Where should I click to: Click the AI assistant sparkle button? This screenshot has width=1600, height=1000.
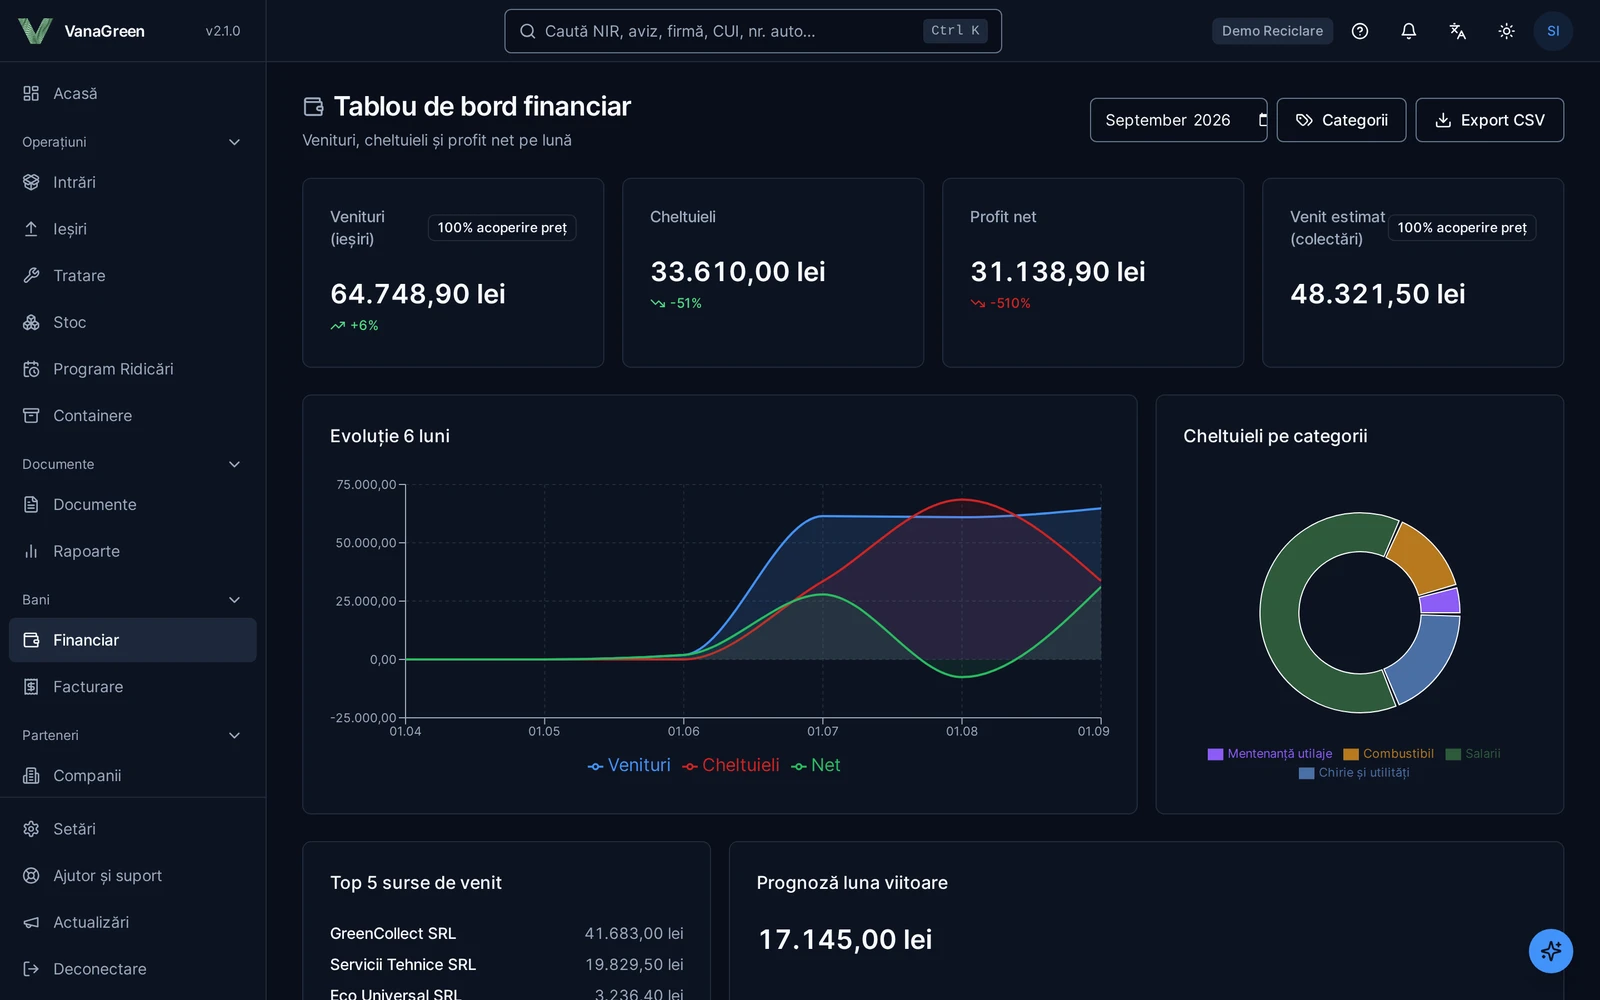point(1551,951)
